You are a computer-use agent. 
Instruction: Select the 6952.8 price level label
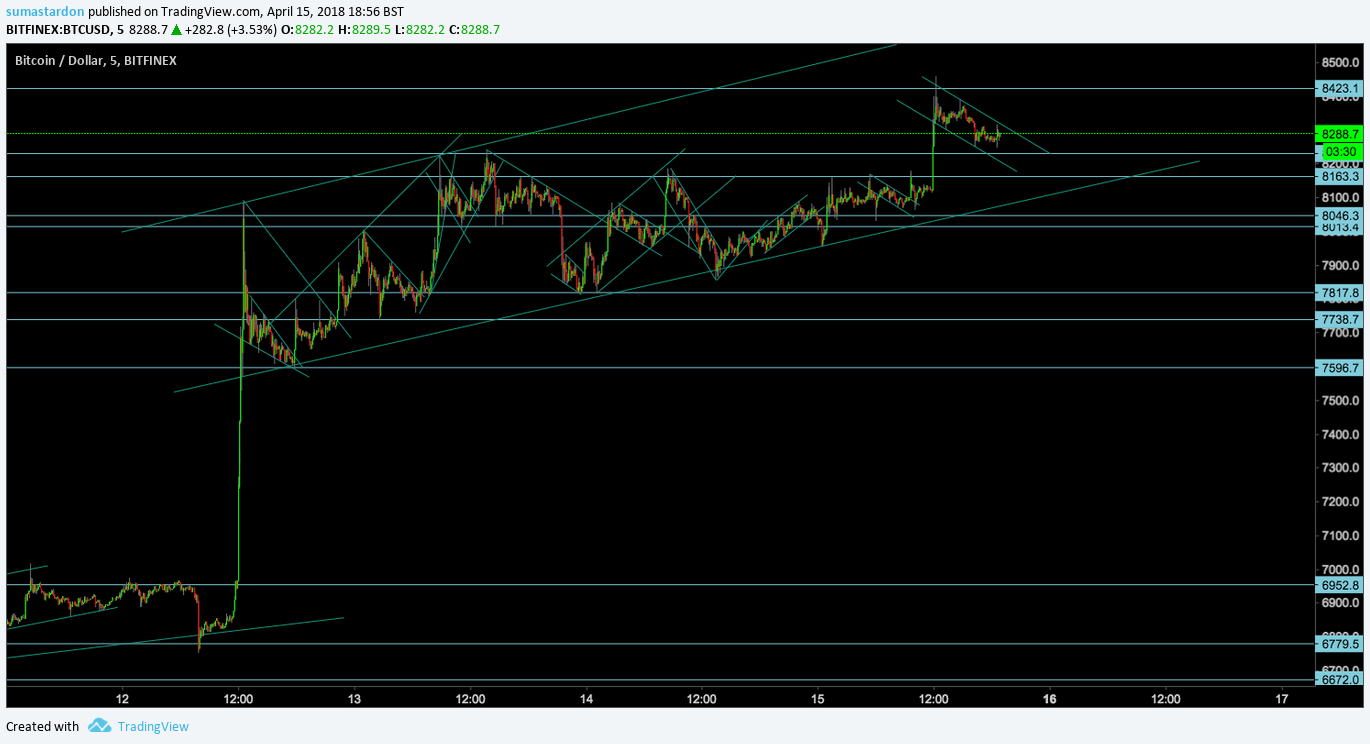pos(1341,585)
